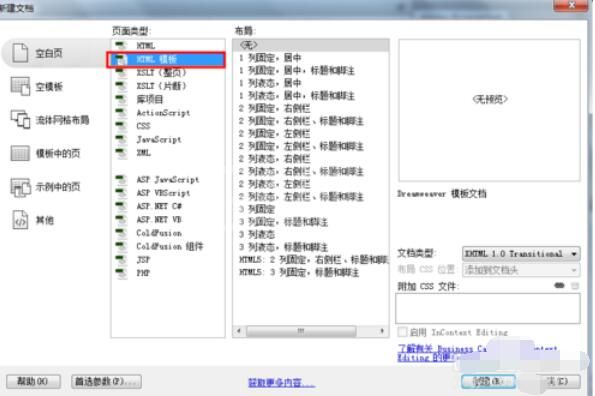Click inside the 附加 CSS 文件 list box
This screenshot has height=396, width=595.
point(488,308)
